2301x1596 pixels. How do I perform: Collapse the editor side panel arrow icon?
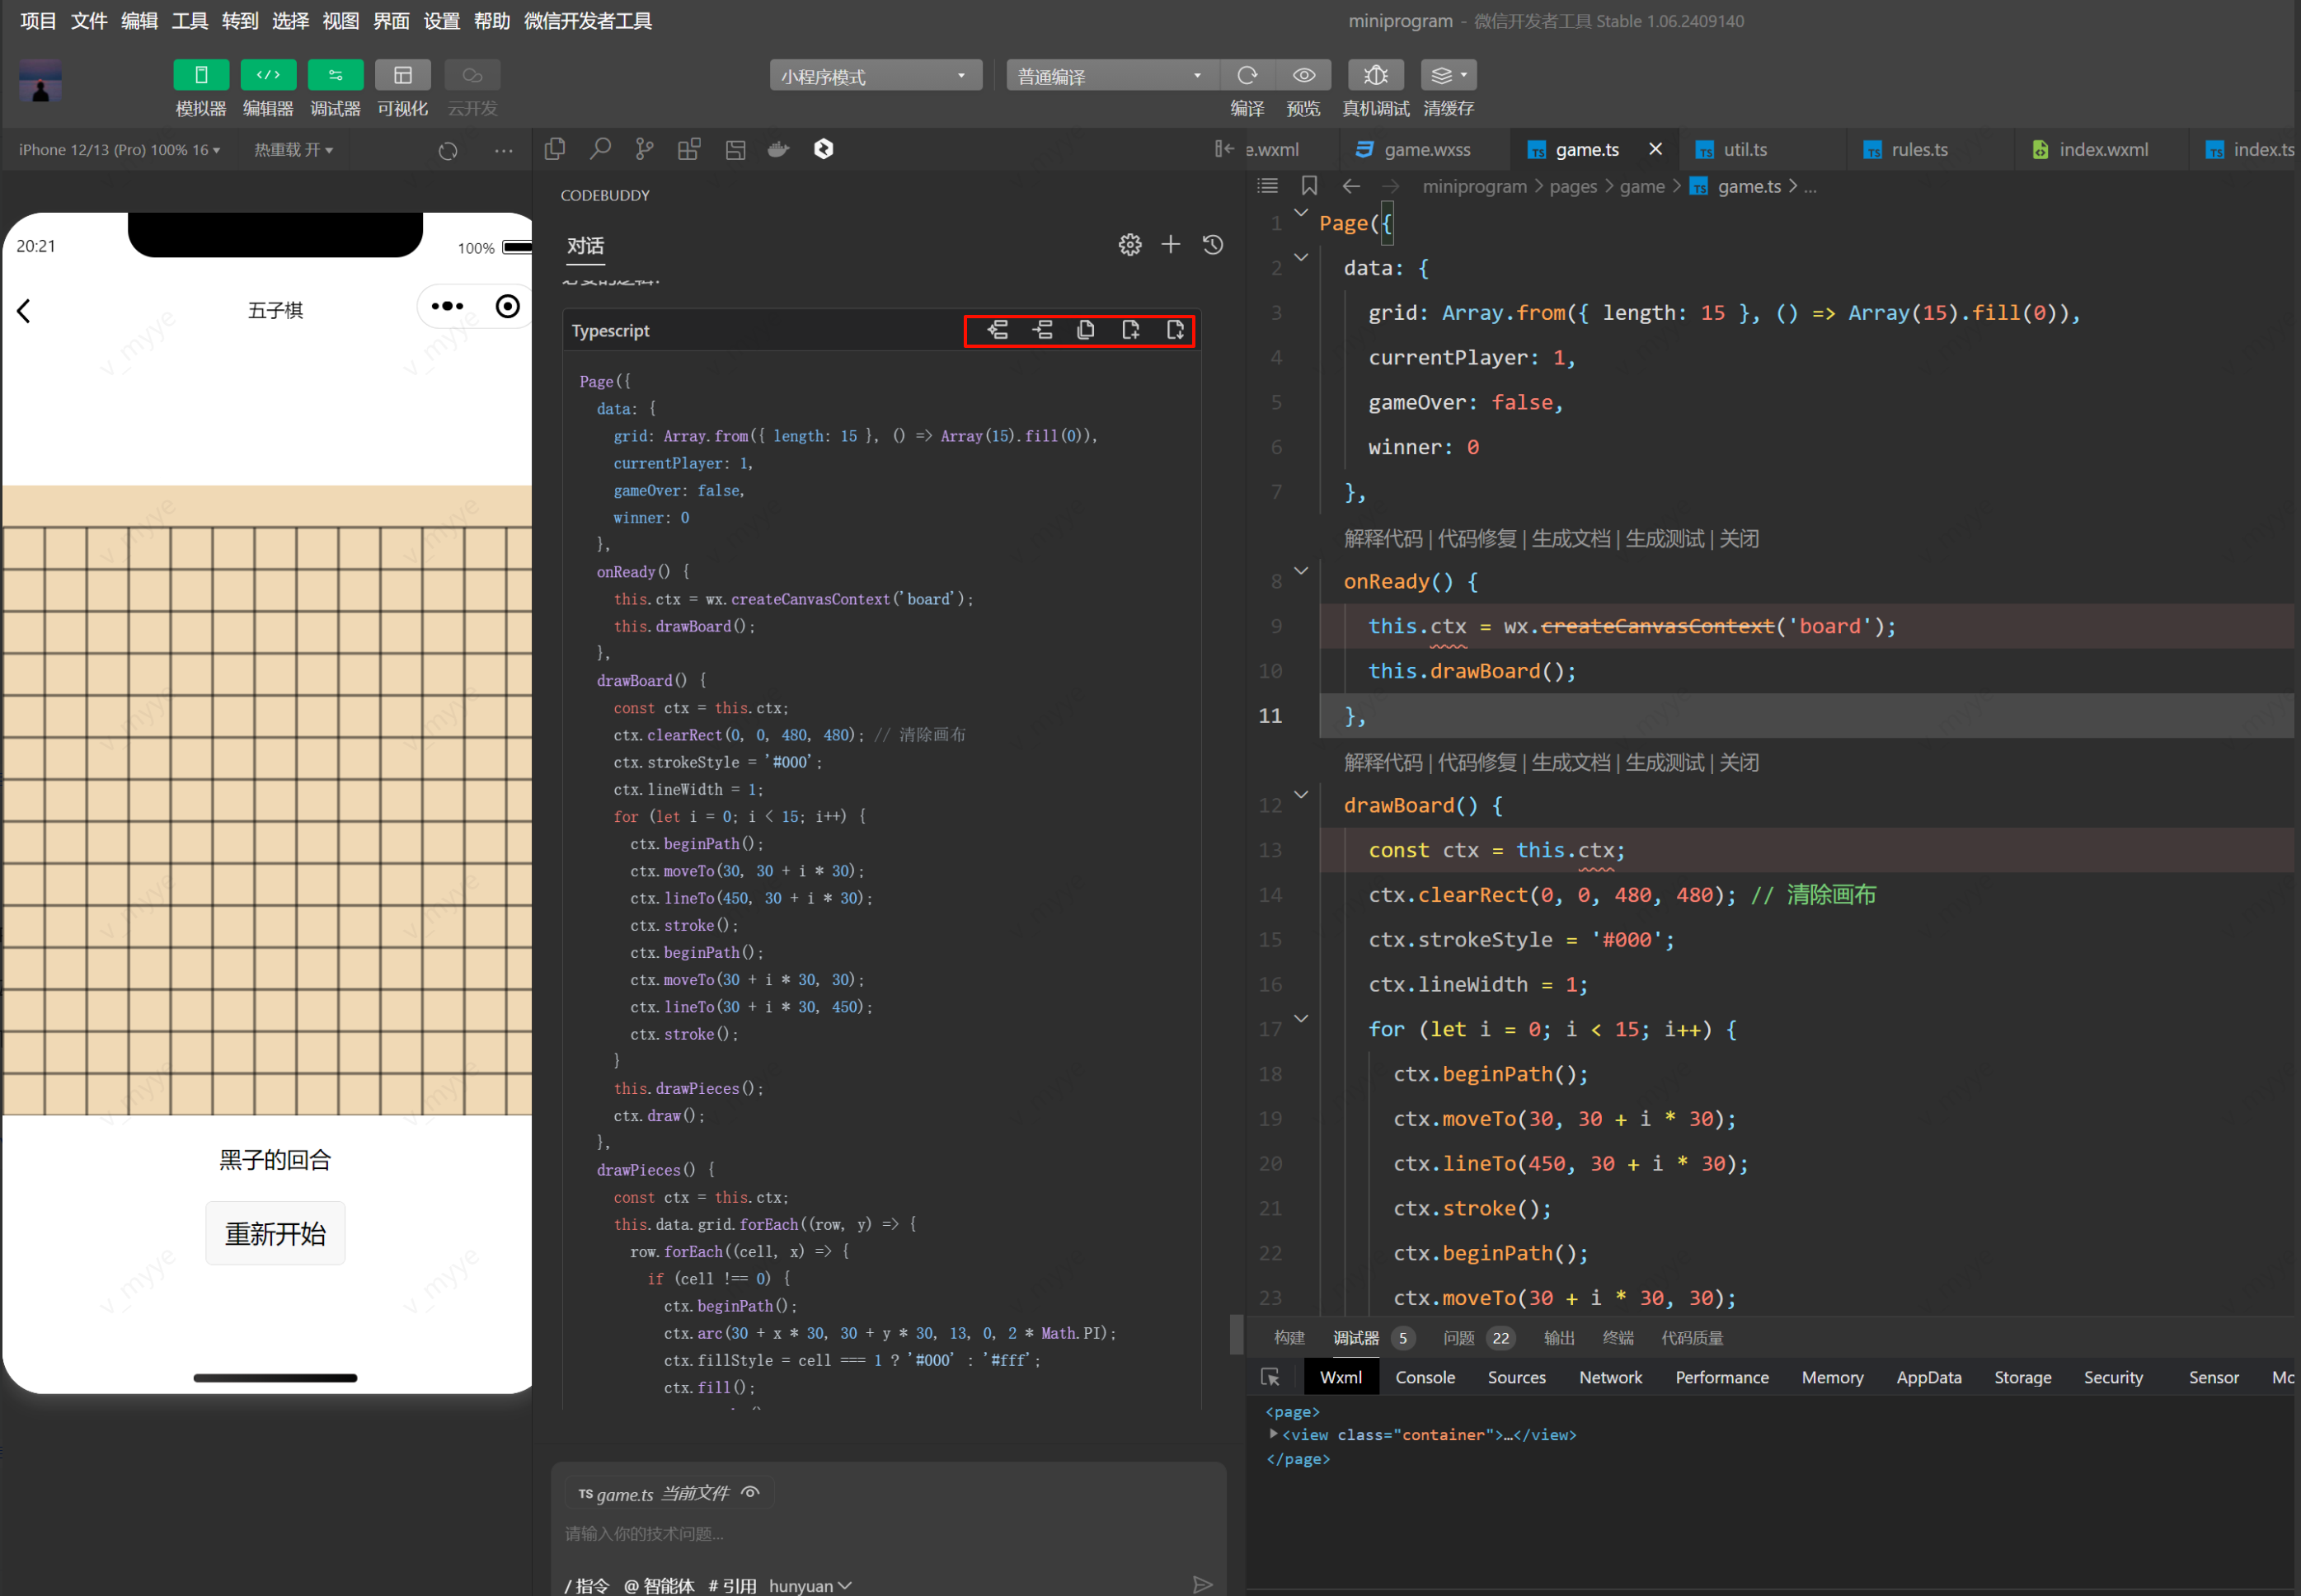1224,149
